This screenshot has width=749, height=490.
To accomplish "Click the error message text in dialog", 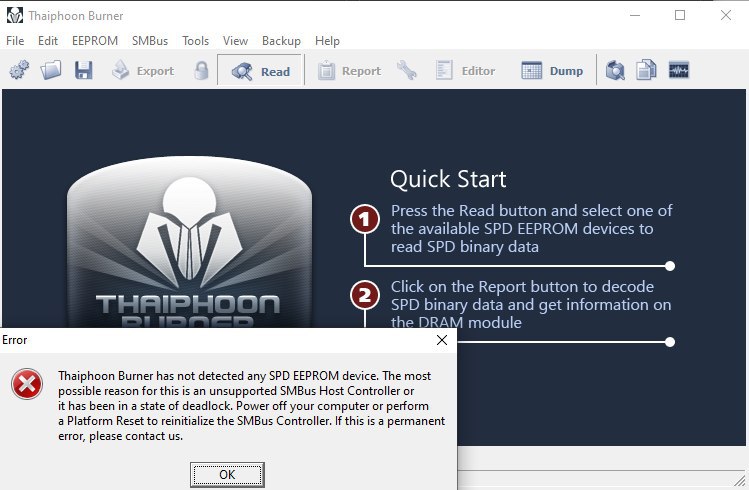I will coord(251,406).
